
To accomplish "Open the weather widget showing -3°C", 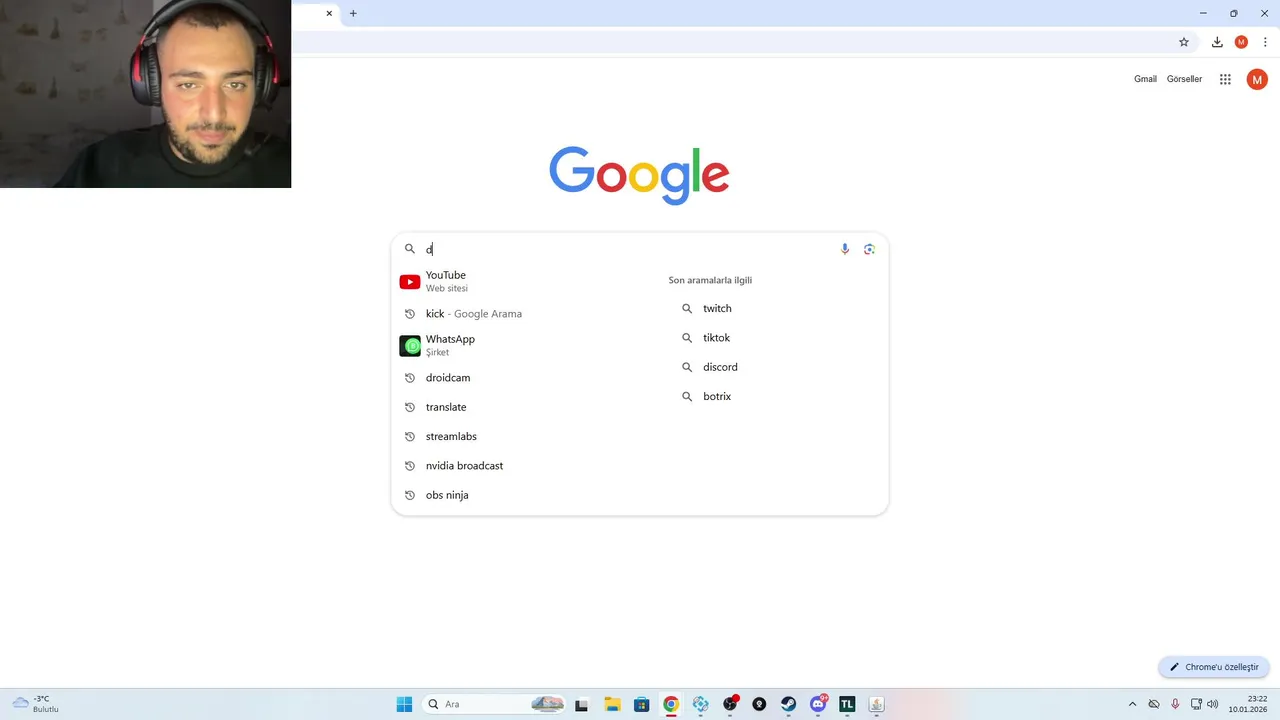I will point(36,704).
